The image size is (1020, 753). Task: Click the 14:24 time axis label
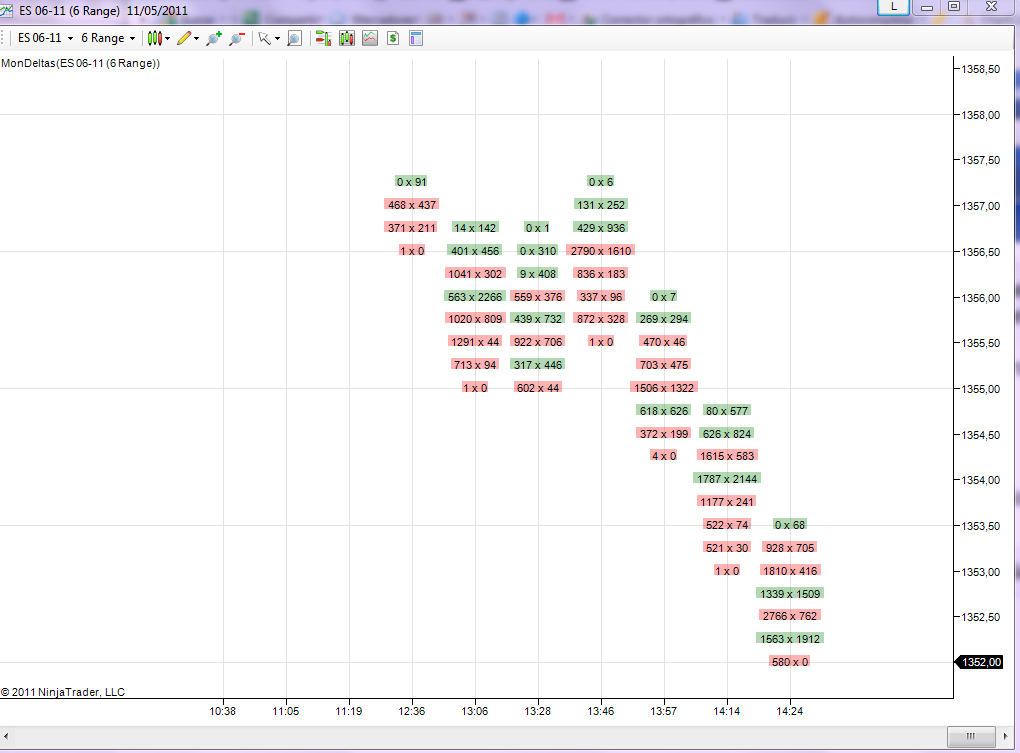(790, 711)
